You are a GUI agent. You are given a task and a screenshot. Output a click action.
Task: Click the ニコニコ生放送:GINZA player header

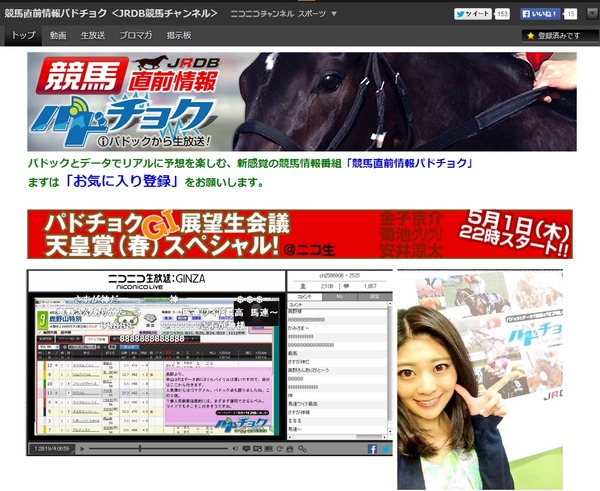(x=157, y=281)
